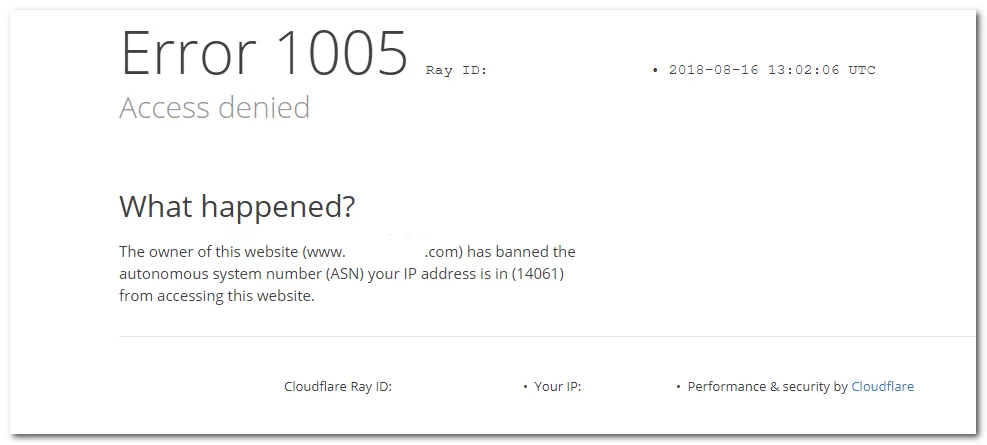Click the bullet before Your IP

(525, 386)
